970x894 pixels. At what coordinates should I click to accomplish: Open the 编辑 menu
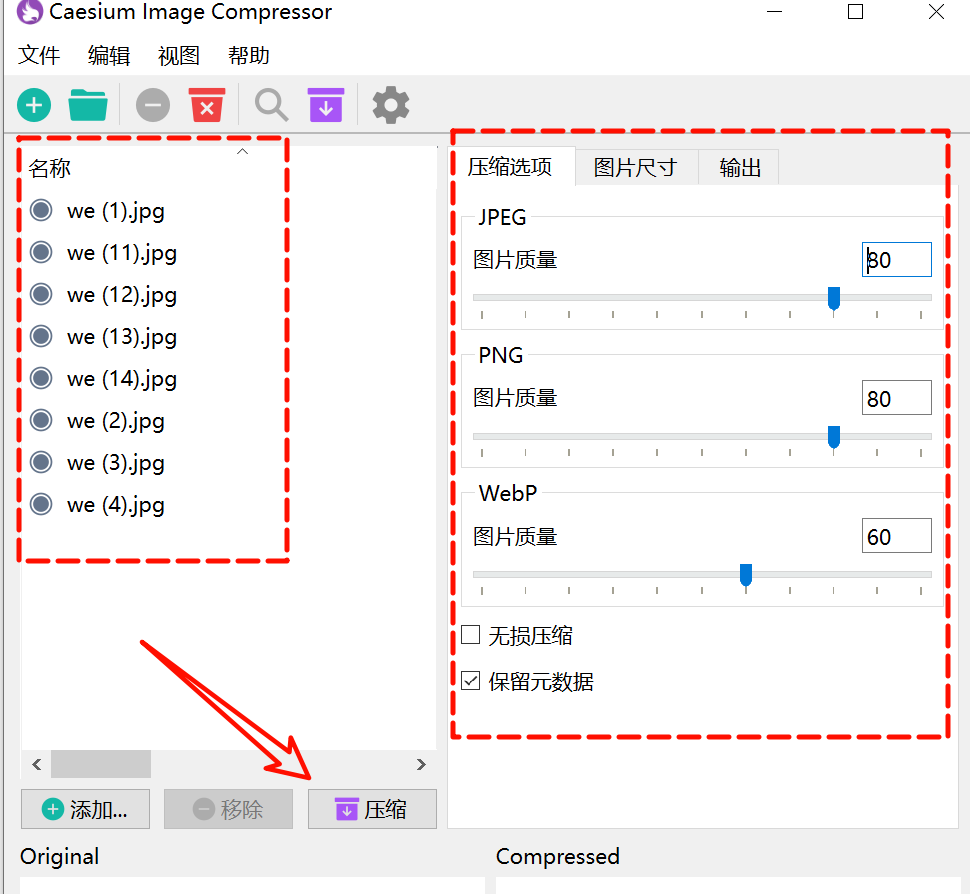tap(109, 56)
